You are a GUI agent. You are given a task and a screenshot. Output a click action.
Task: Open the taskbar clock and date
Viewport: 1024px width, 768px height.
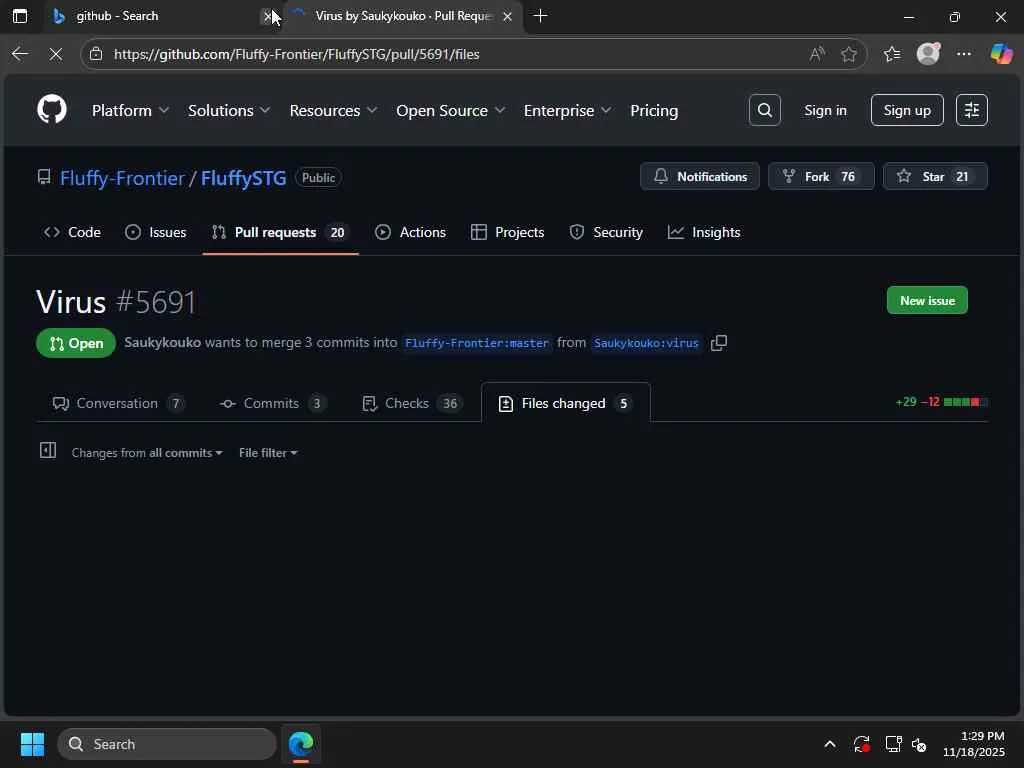[x=974, y=744]
